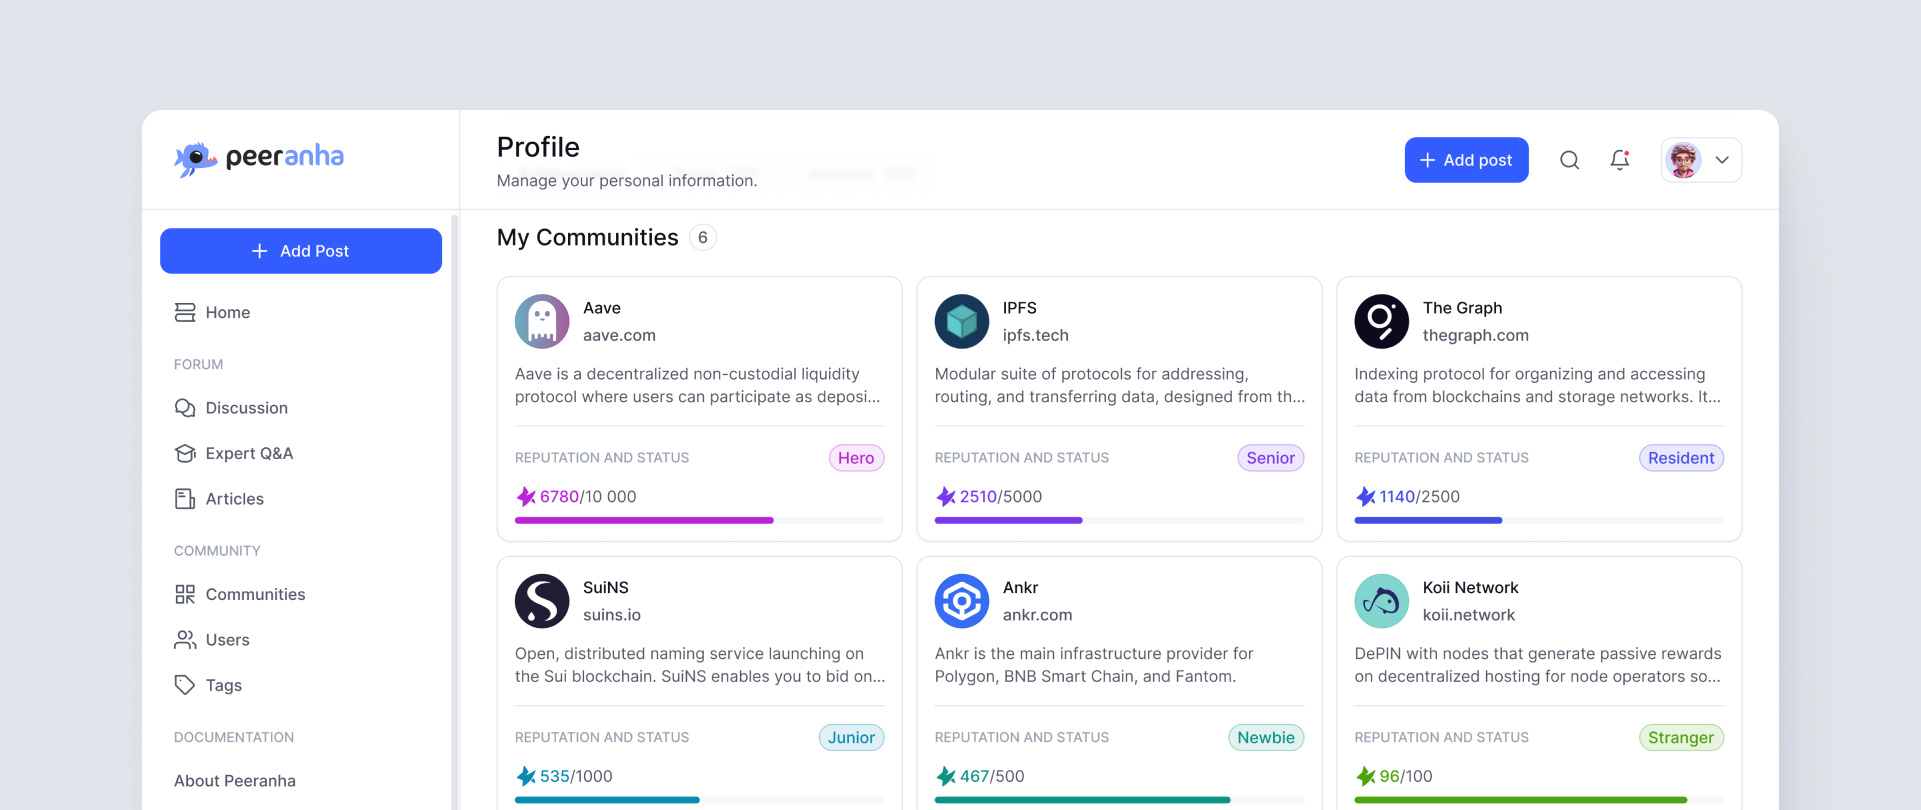Screen dimensions: 1921x810
Task: Click the Ankr reputation star icon
Action: [x=946, y=776]
